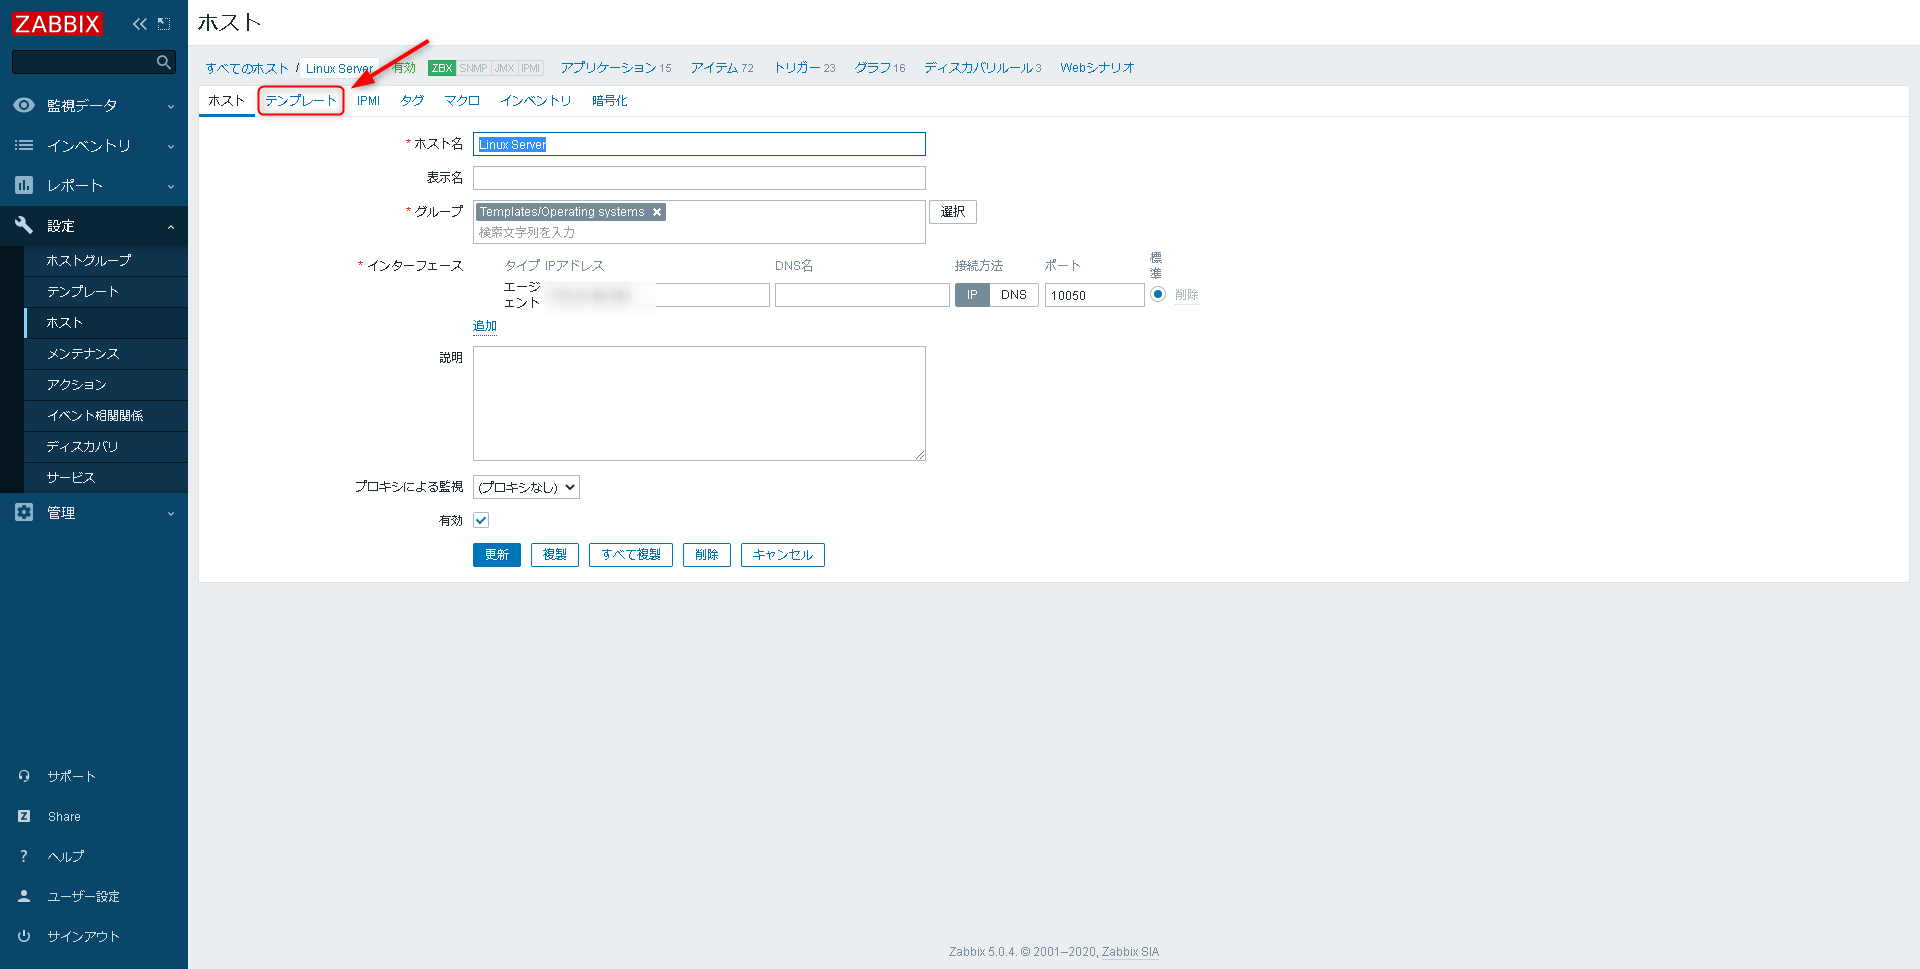Open the インベントリ host tab
This screenshot has height=969, width=1920.
[x=536, y=100]
